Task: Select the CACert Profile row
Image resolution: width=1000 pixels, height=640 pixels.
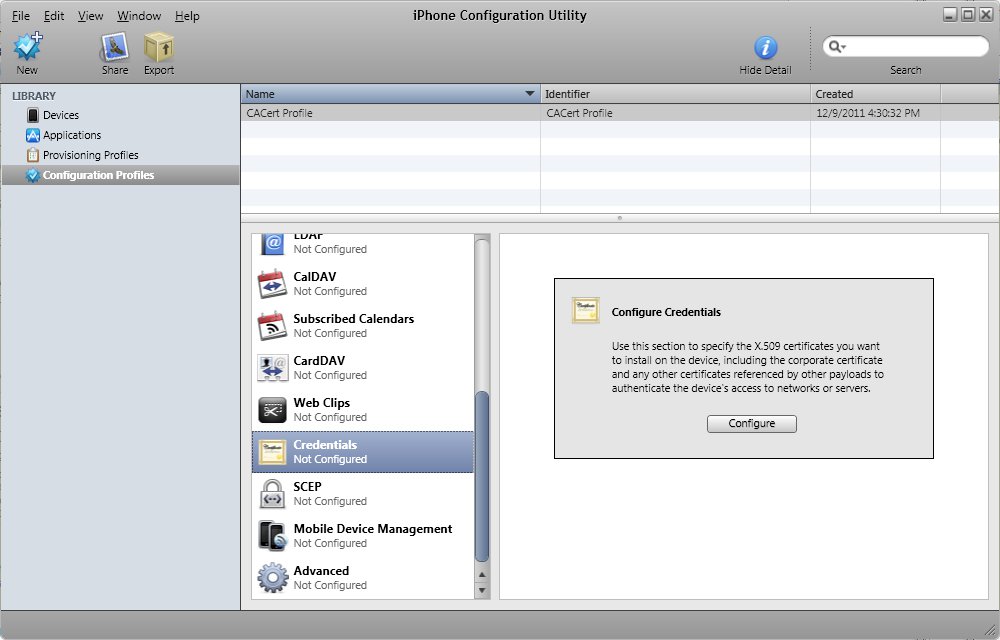Action: point(390,113)
